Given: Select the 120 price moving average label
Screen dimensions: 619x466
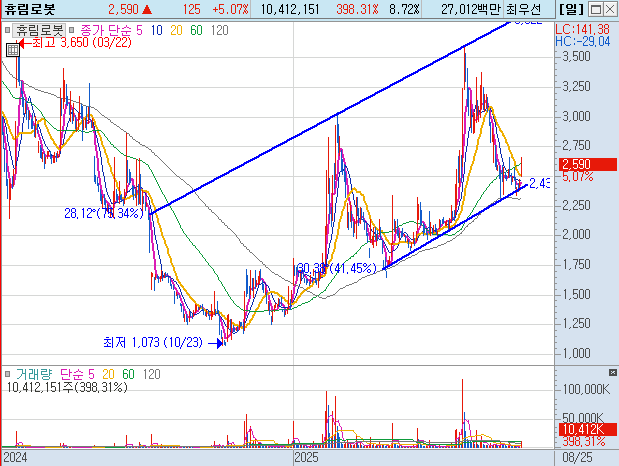Looking at the screenshot, I should pos(219,30).
